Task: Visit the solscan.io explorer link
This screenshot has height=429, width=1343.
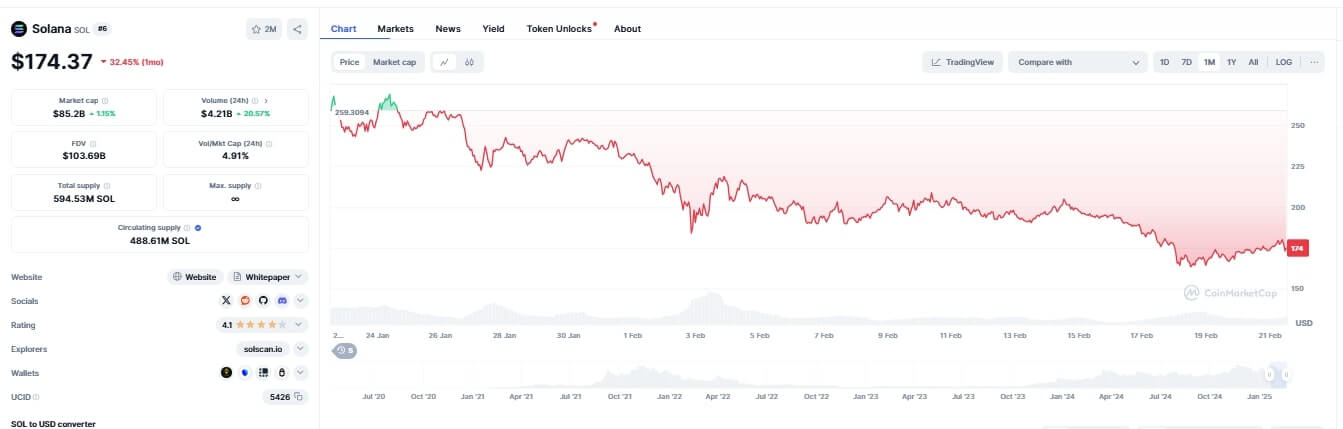Action: tap(263, 349)
